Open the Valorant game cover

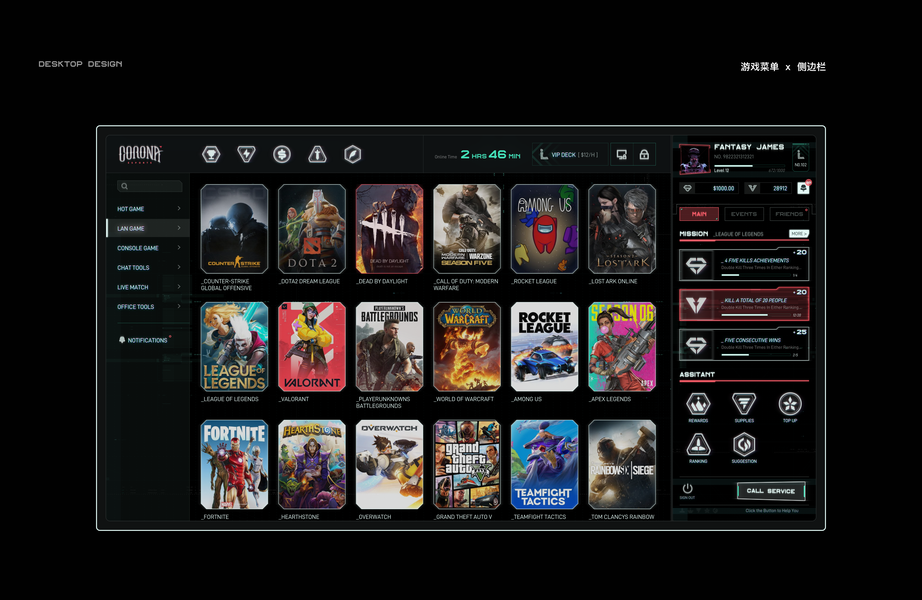(312, 346)
